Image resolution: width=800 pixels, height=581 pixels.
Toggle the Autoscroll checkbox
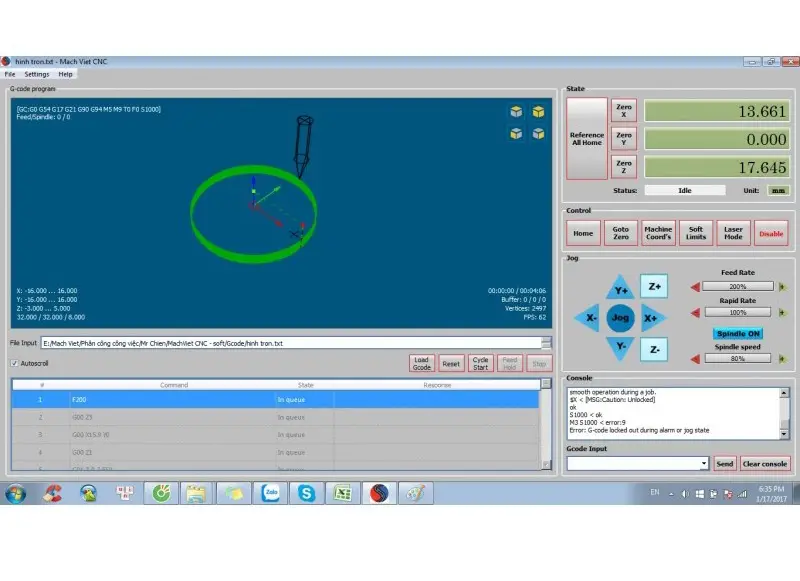coord(14,363)
